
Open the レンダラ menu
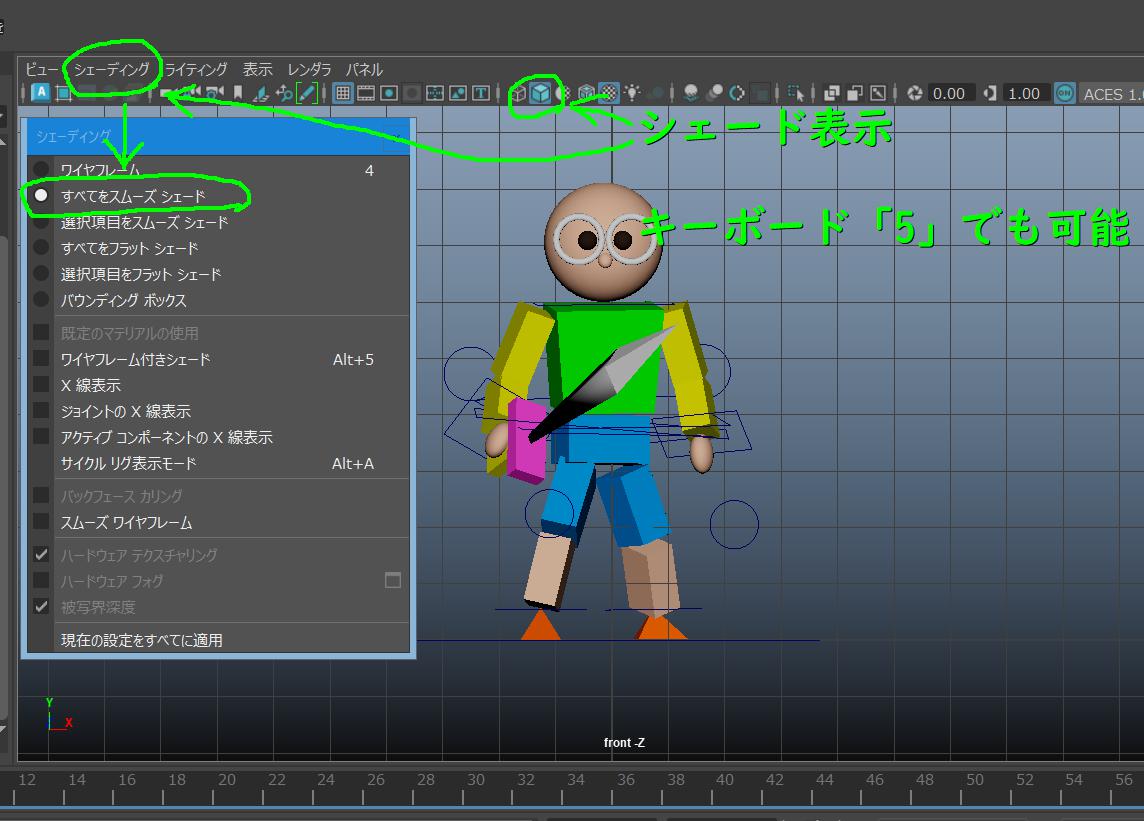click(309, 69)
